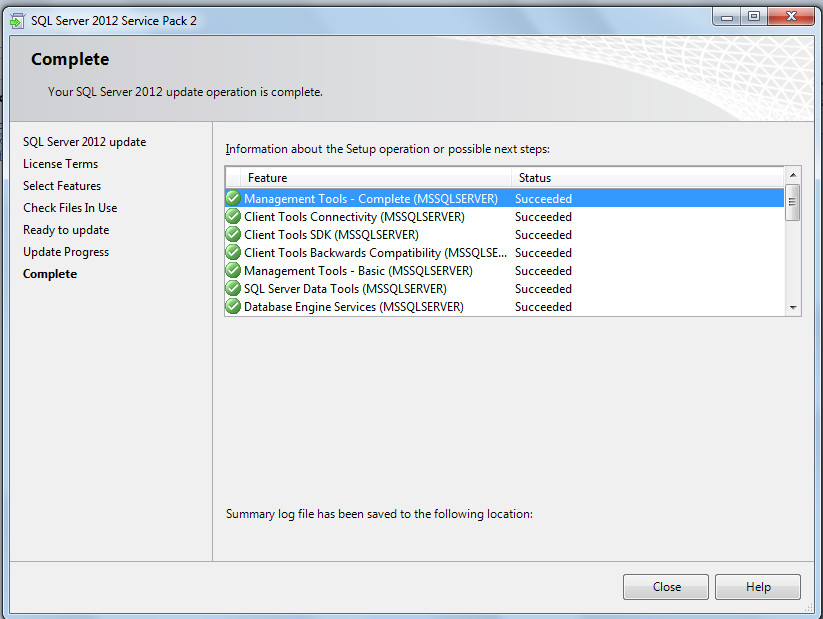Click Succeeded status for Client Tools Connectivity
Screen dimensions: 823x619
coord(543,216)
